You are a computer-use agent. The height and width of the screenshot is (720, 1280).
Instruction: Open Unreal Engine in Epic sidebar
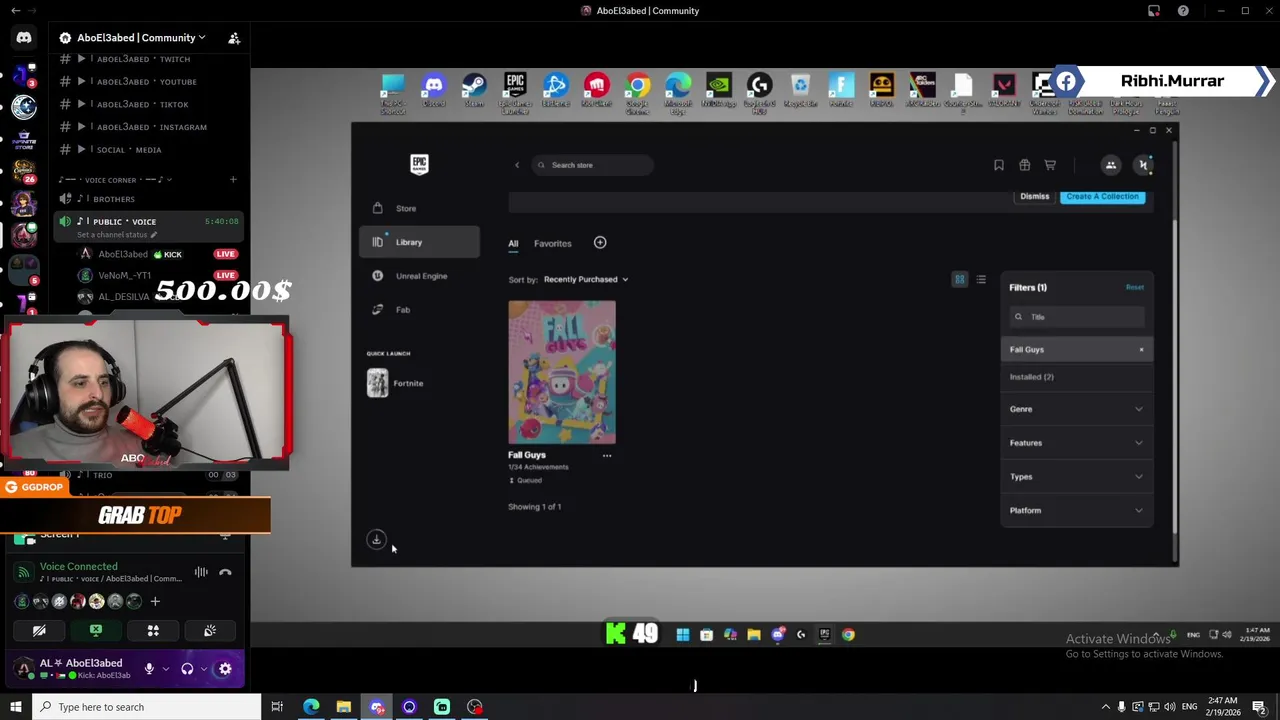pos(419,276)
